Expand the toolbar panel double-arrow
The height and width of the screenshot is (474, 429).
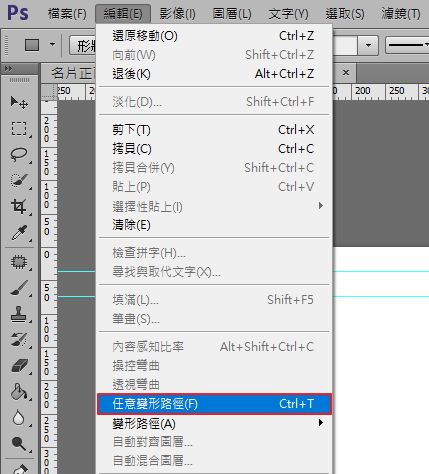pos(8,69)
